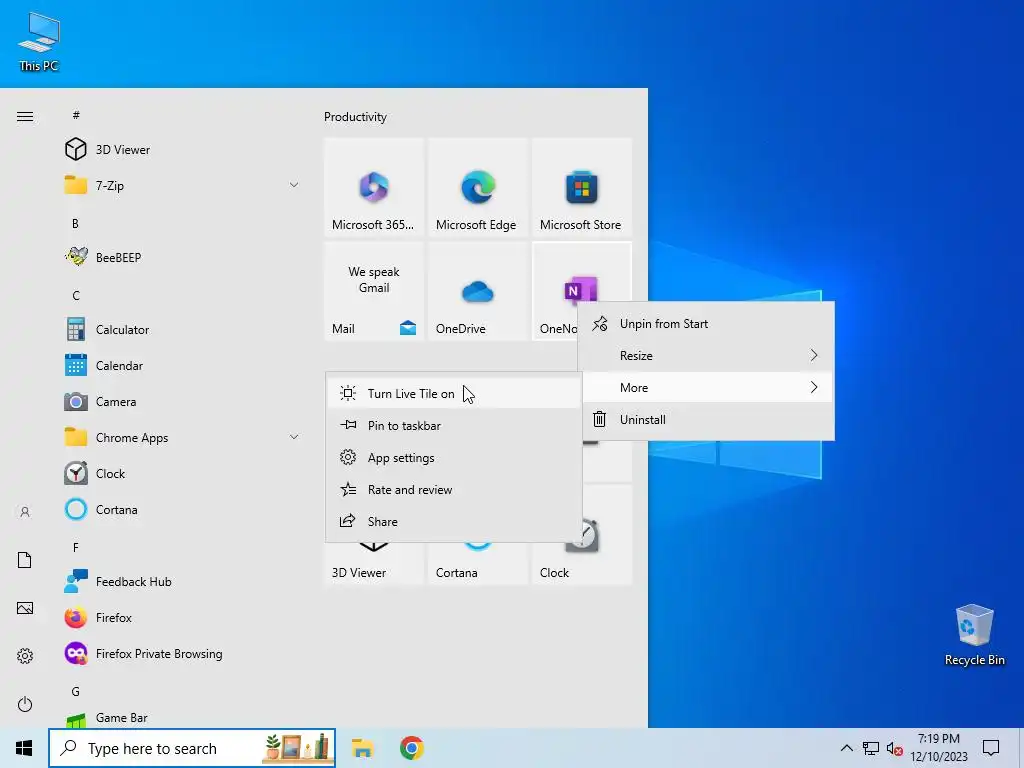Click the taskbar search box
Image resolution: width=1024 pixels, height=768 pixels.
(x=192, y=748)
